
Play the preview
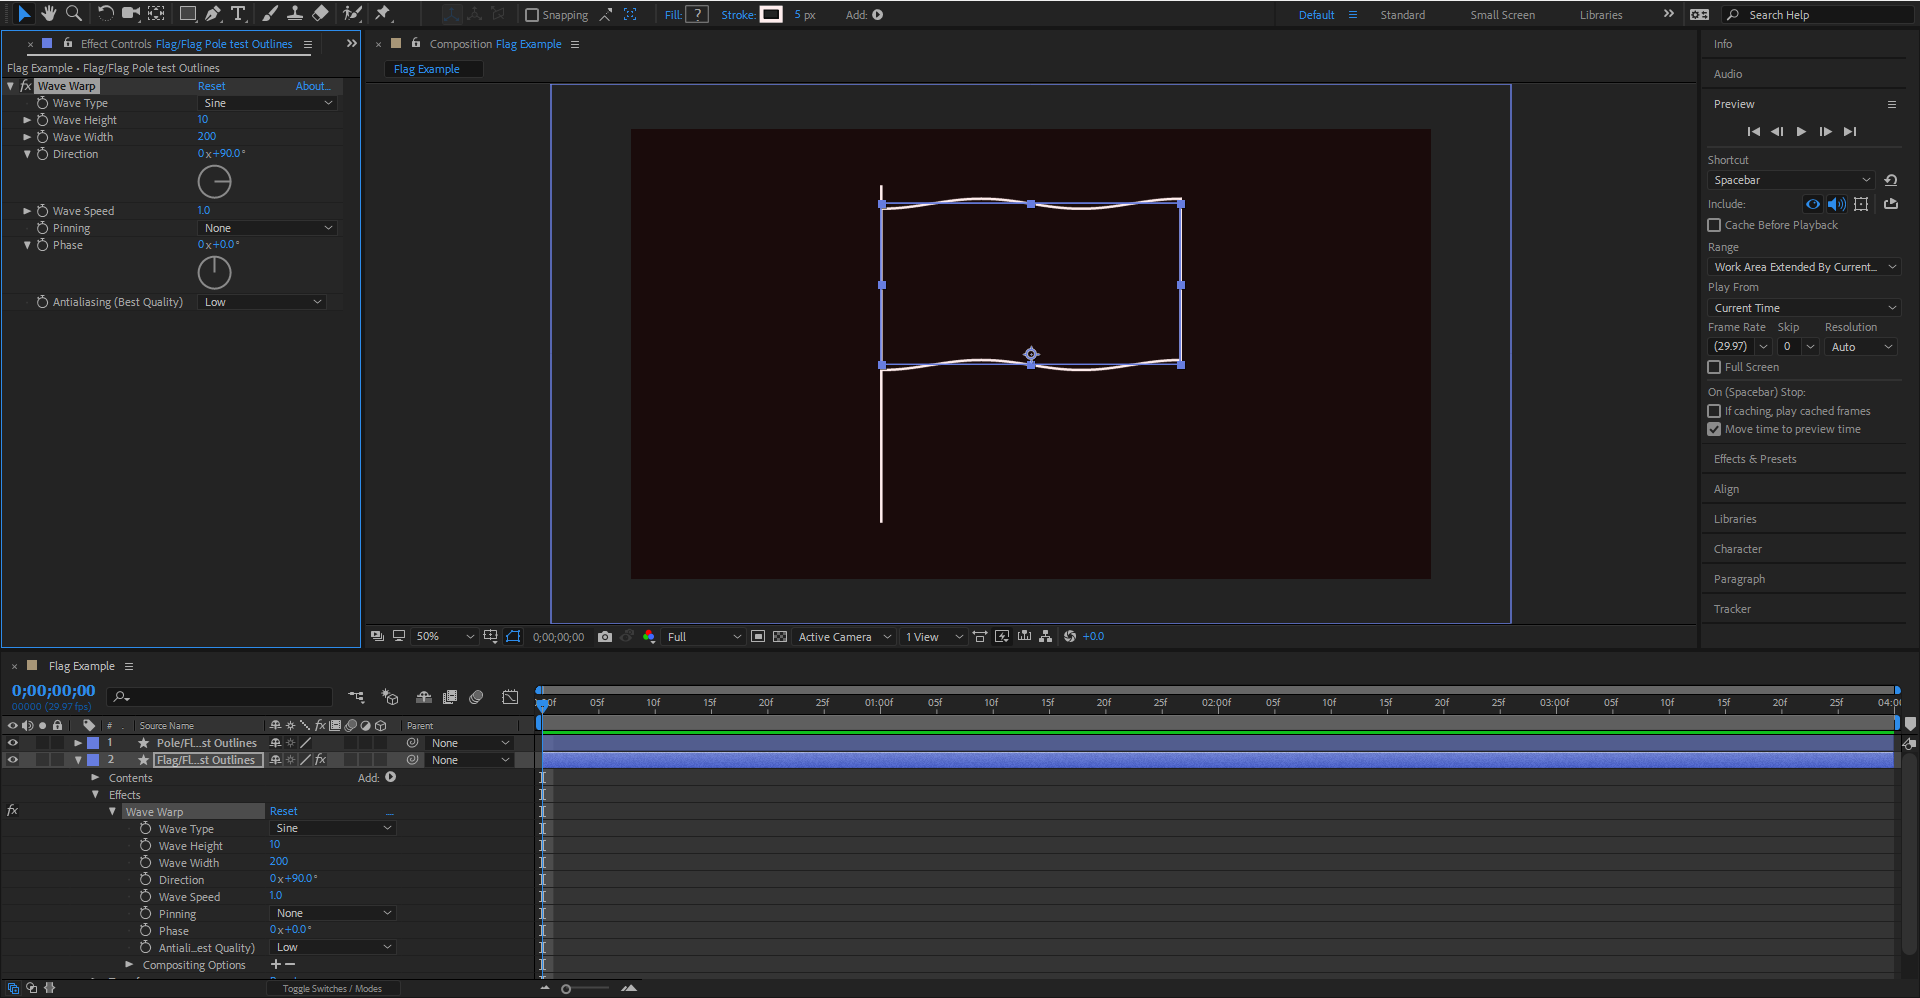tap(1801, 132)
